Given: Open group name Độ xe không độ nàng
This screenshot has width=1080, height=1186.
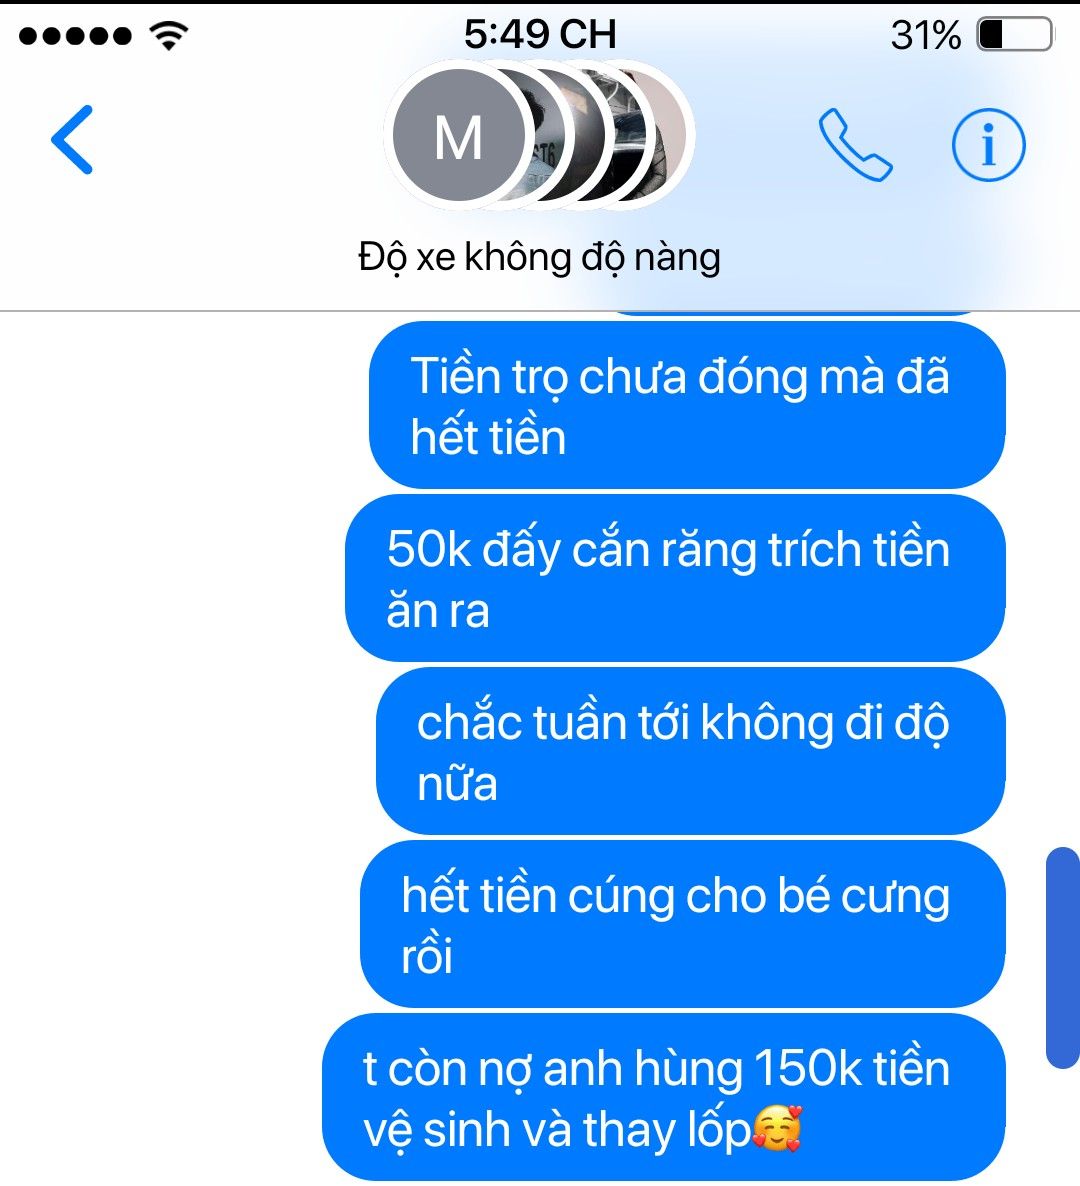Looking at the screenshot, I should (539, 258).
